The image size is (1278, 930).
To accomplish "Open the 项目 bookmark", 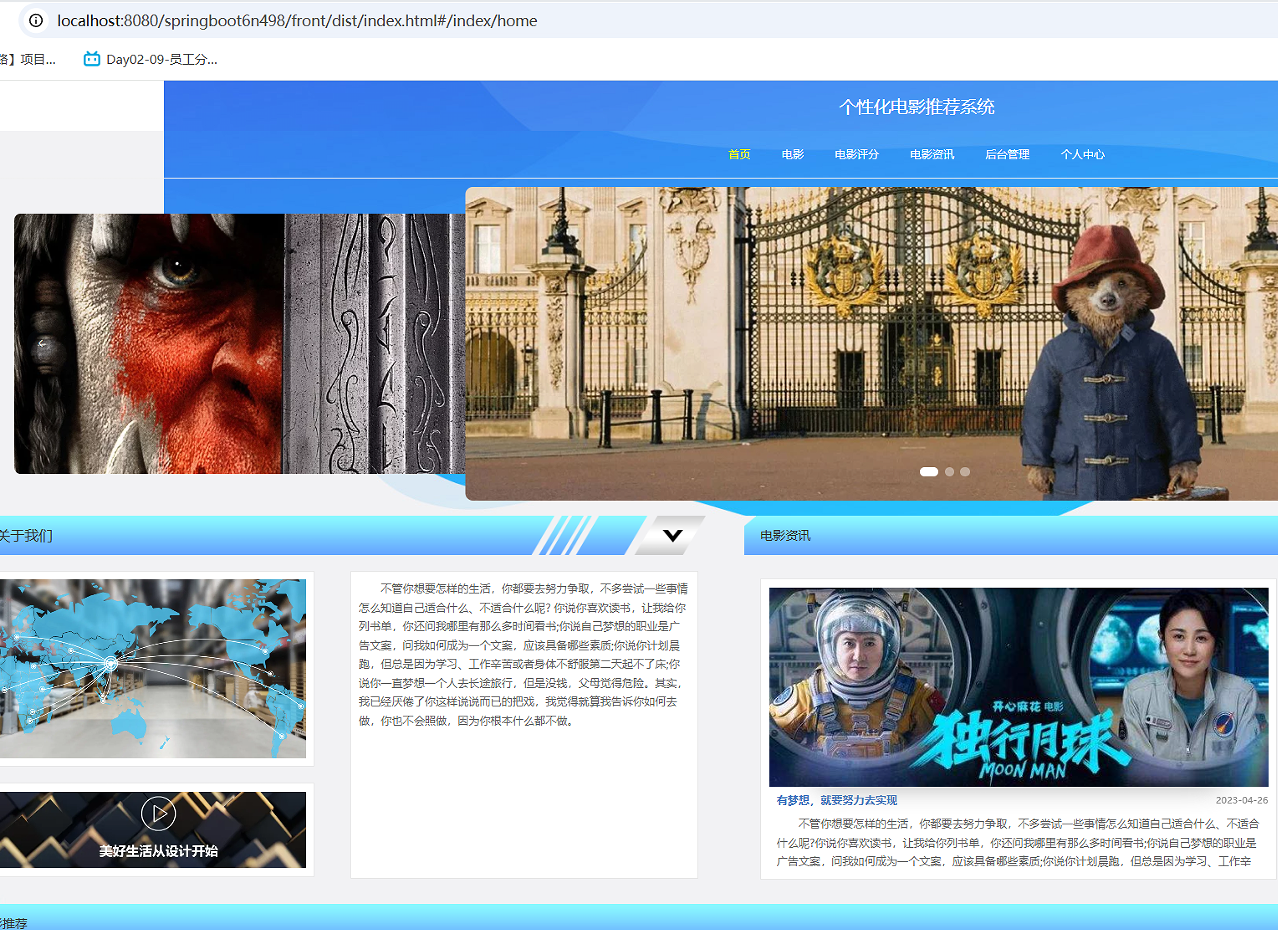I will click(28, 59).
